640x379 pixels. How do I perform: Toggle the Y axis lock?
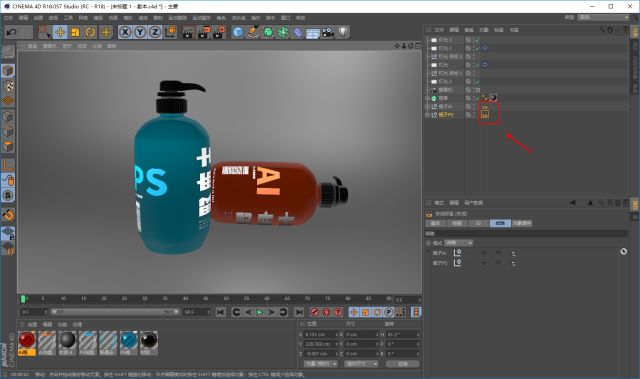coord(140,32)
